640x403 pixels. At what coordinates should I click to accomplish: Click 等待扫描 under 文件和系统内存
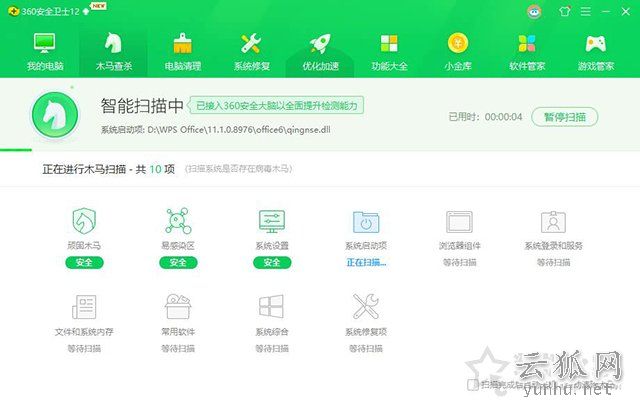tap(84, 348)
